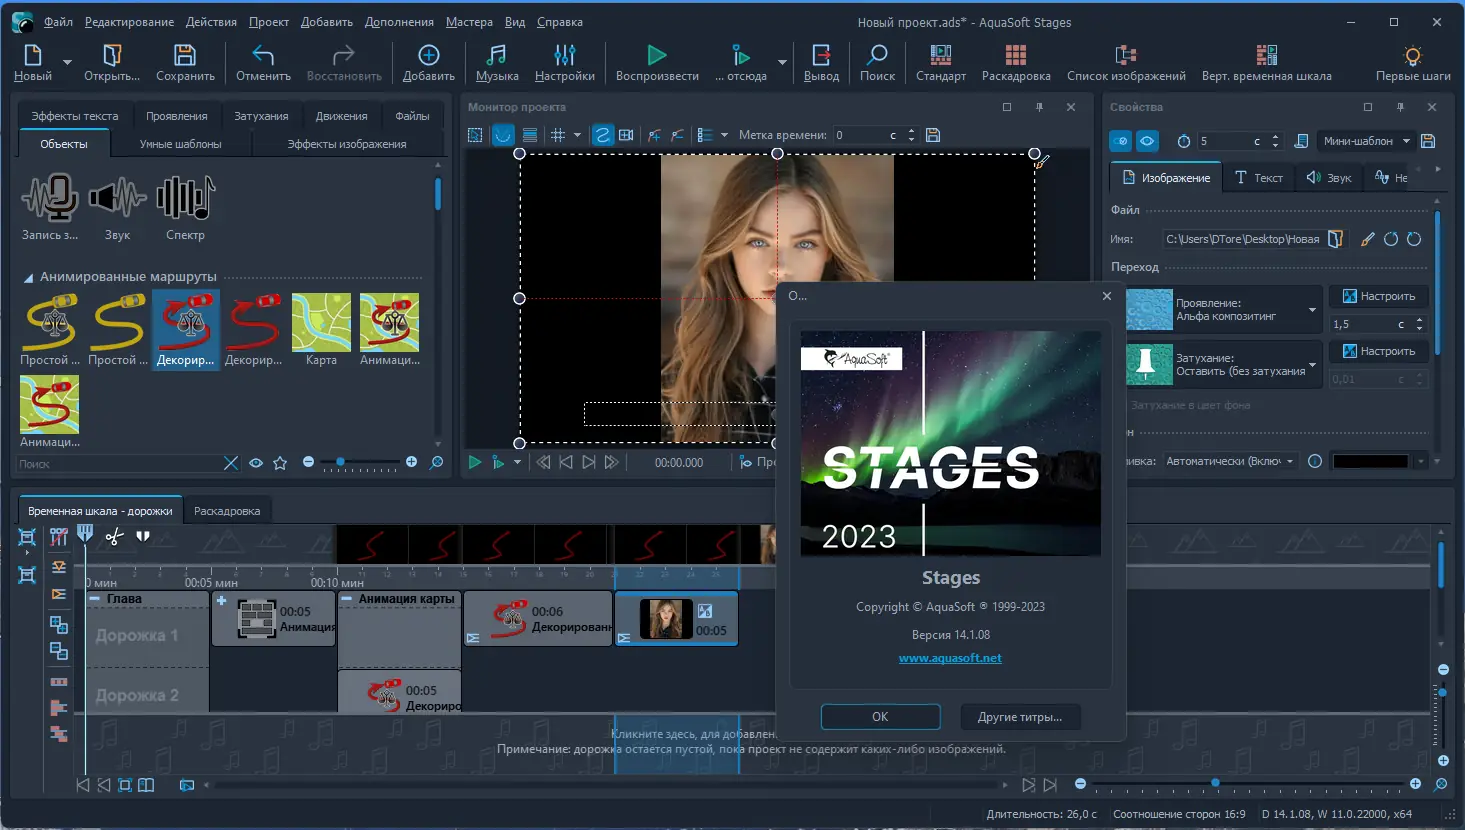1465x830 pixels.
Task: Toggle the grid display in project monitor
Action: [558, 135]
